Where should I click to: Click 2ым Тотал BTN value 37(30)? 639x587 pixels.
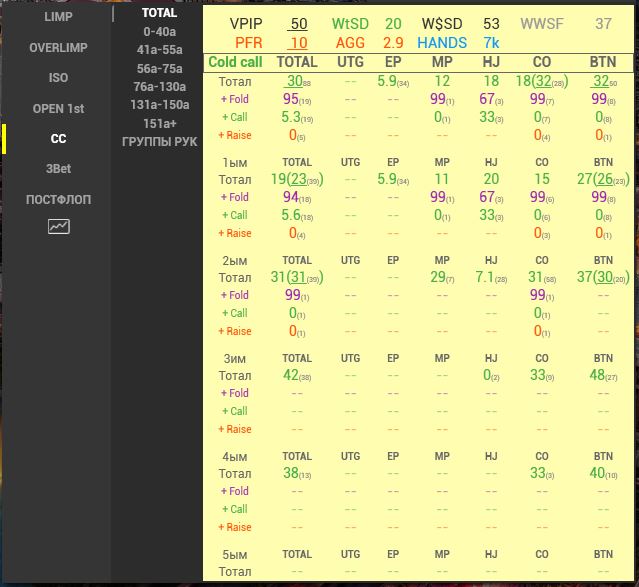(603, 278)
